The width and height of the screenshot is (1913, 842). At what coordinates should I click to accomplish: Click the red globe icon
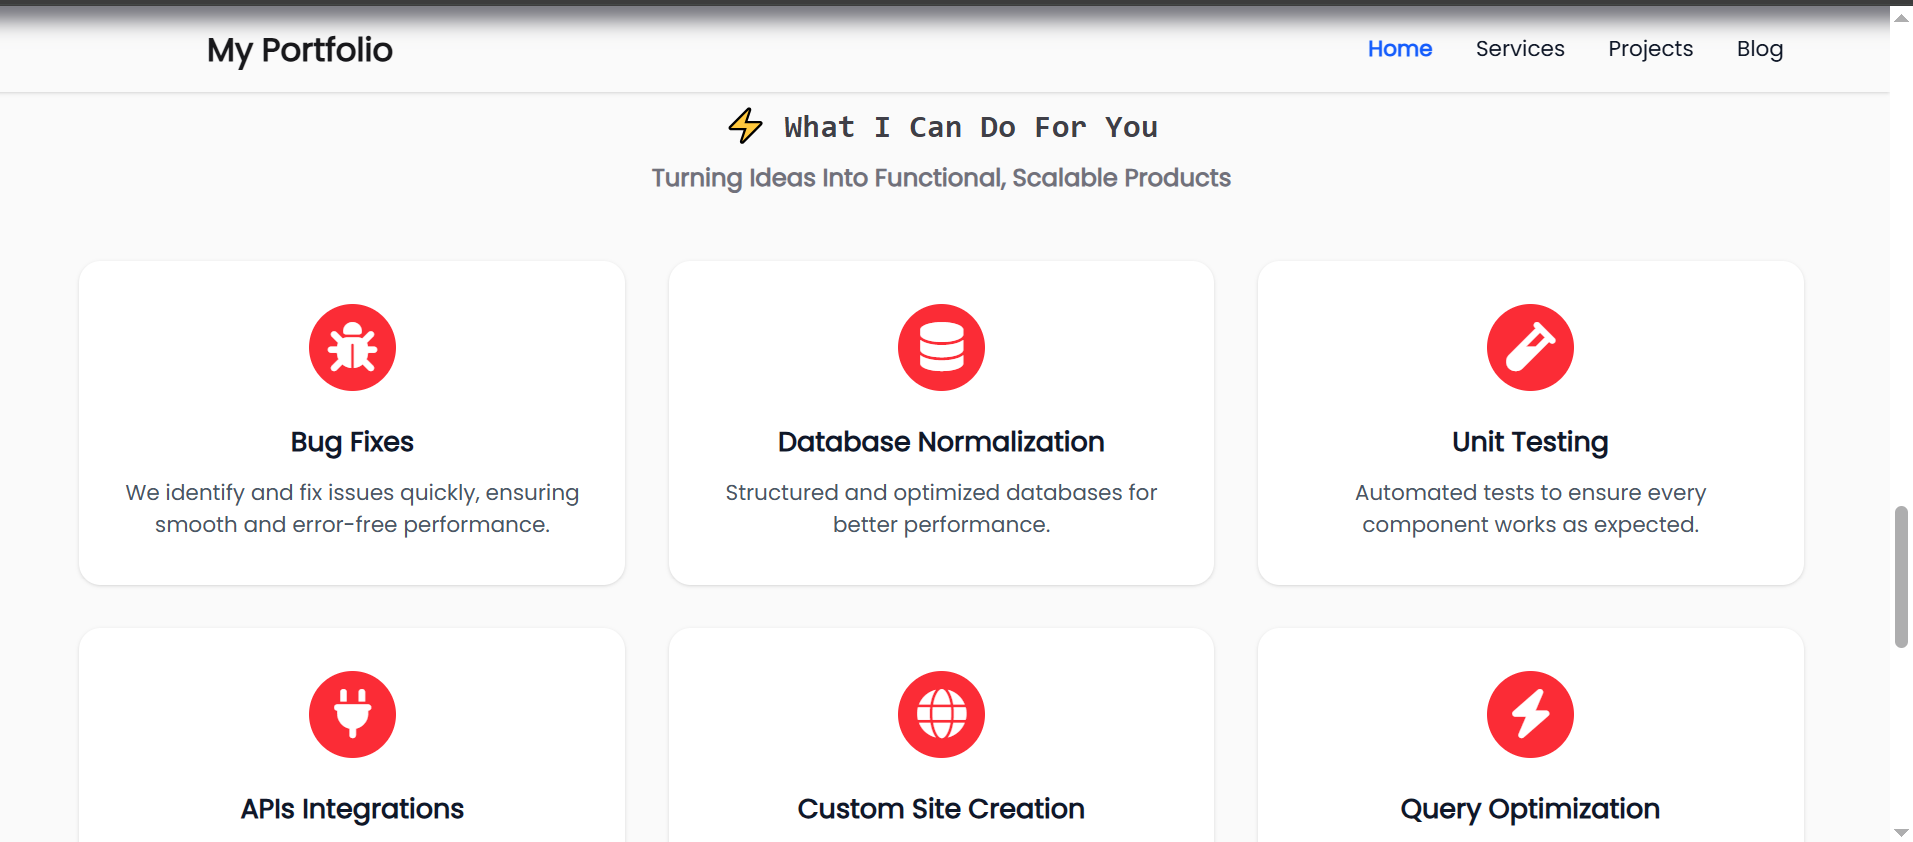point(941,714)
